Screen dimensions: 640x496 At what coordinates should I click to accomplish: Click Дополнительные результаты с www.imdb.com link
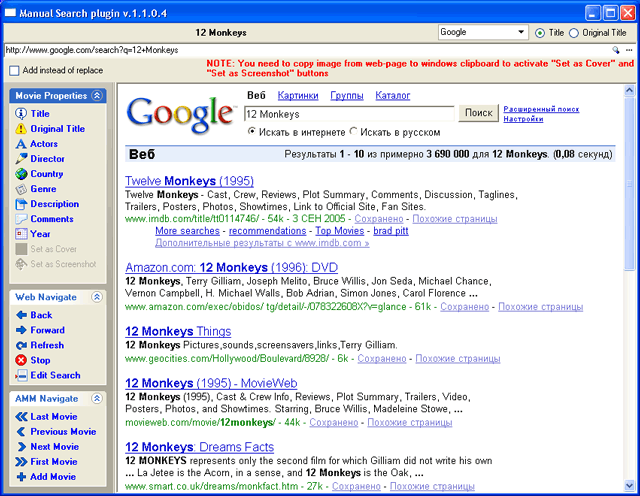pyautogui.click(x=262, y=243)
